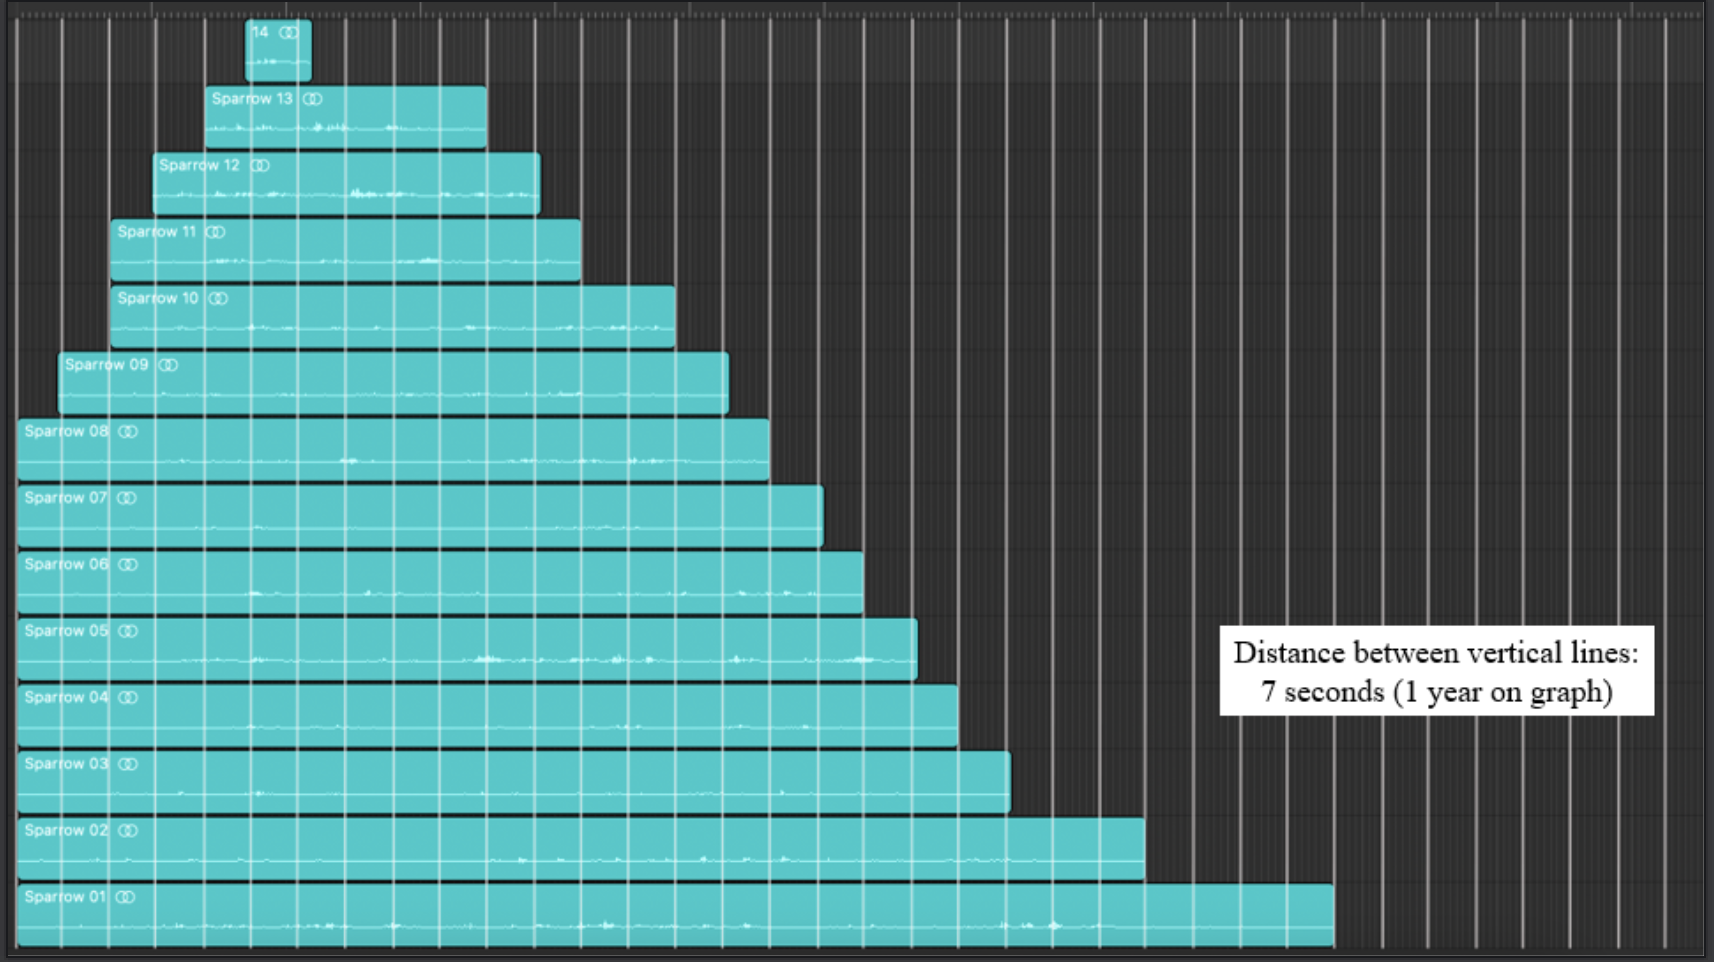
Task: Click the stereo icon on Sparrow 04 region
Action: [128, 697]
